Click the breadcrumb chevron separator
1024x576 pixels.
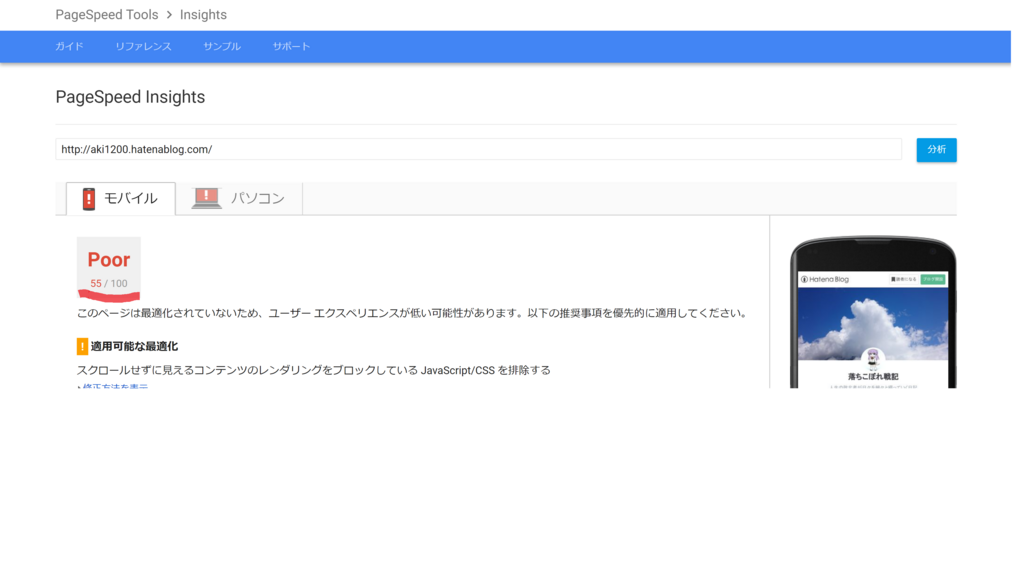pyautogui.click(x=169, y=14)
